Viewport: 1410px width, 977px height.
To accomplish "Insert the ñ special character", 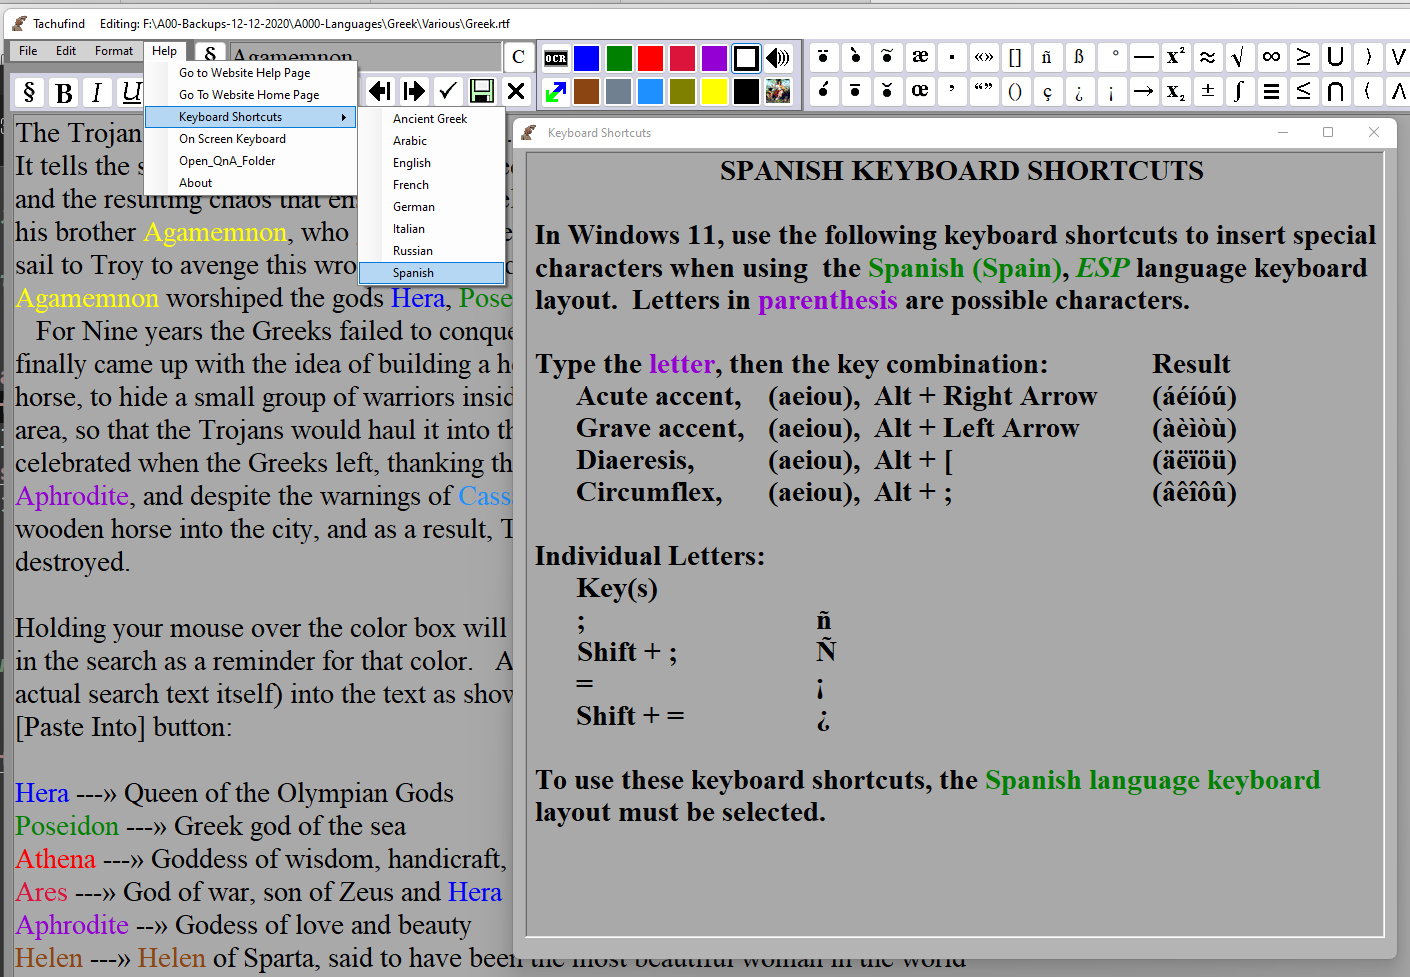I will (x=1047, y=57).
